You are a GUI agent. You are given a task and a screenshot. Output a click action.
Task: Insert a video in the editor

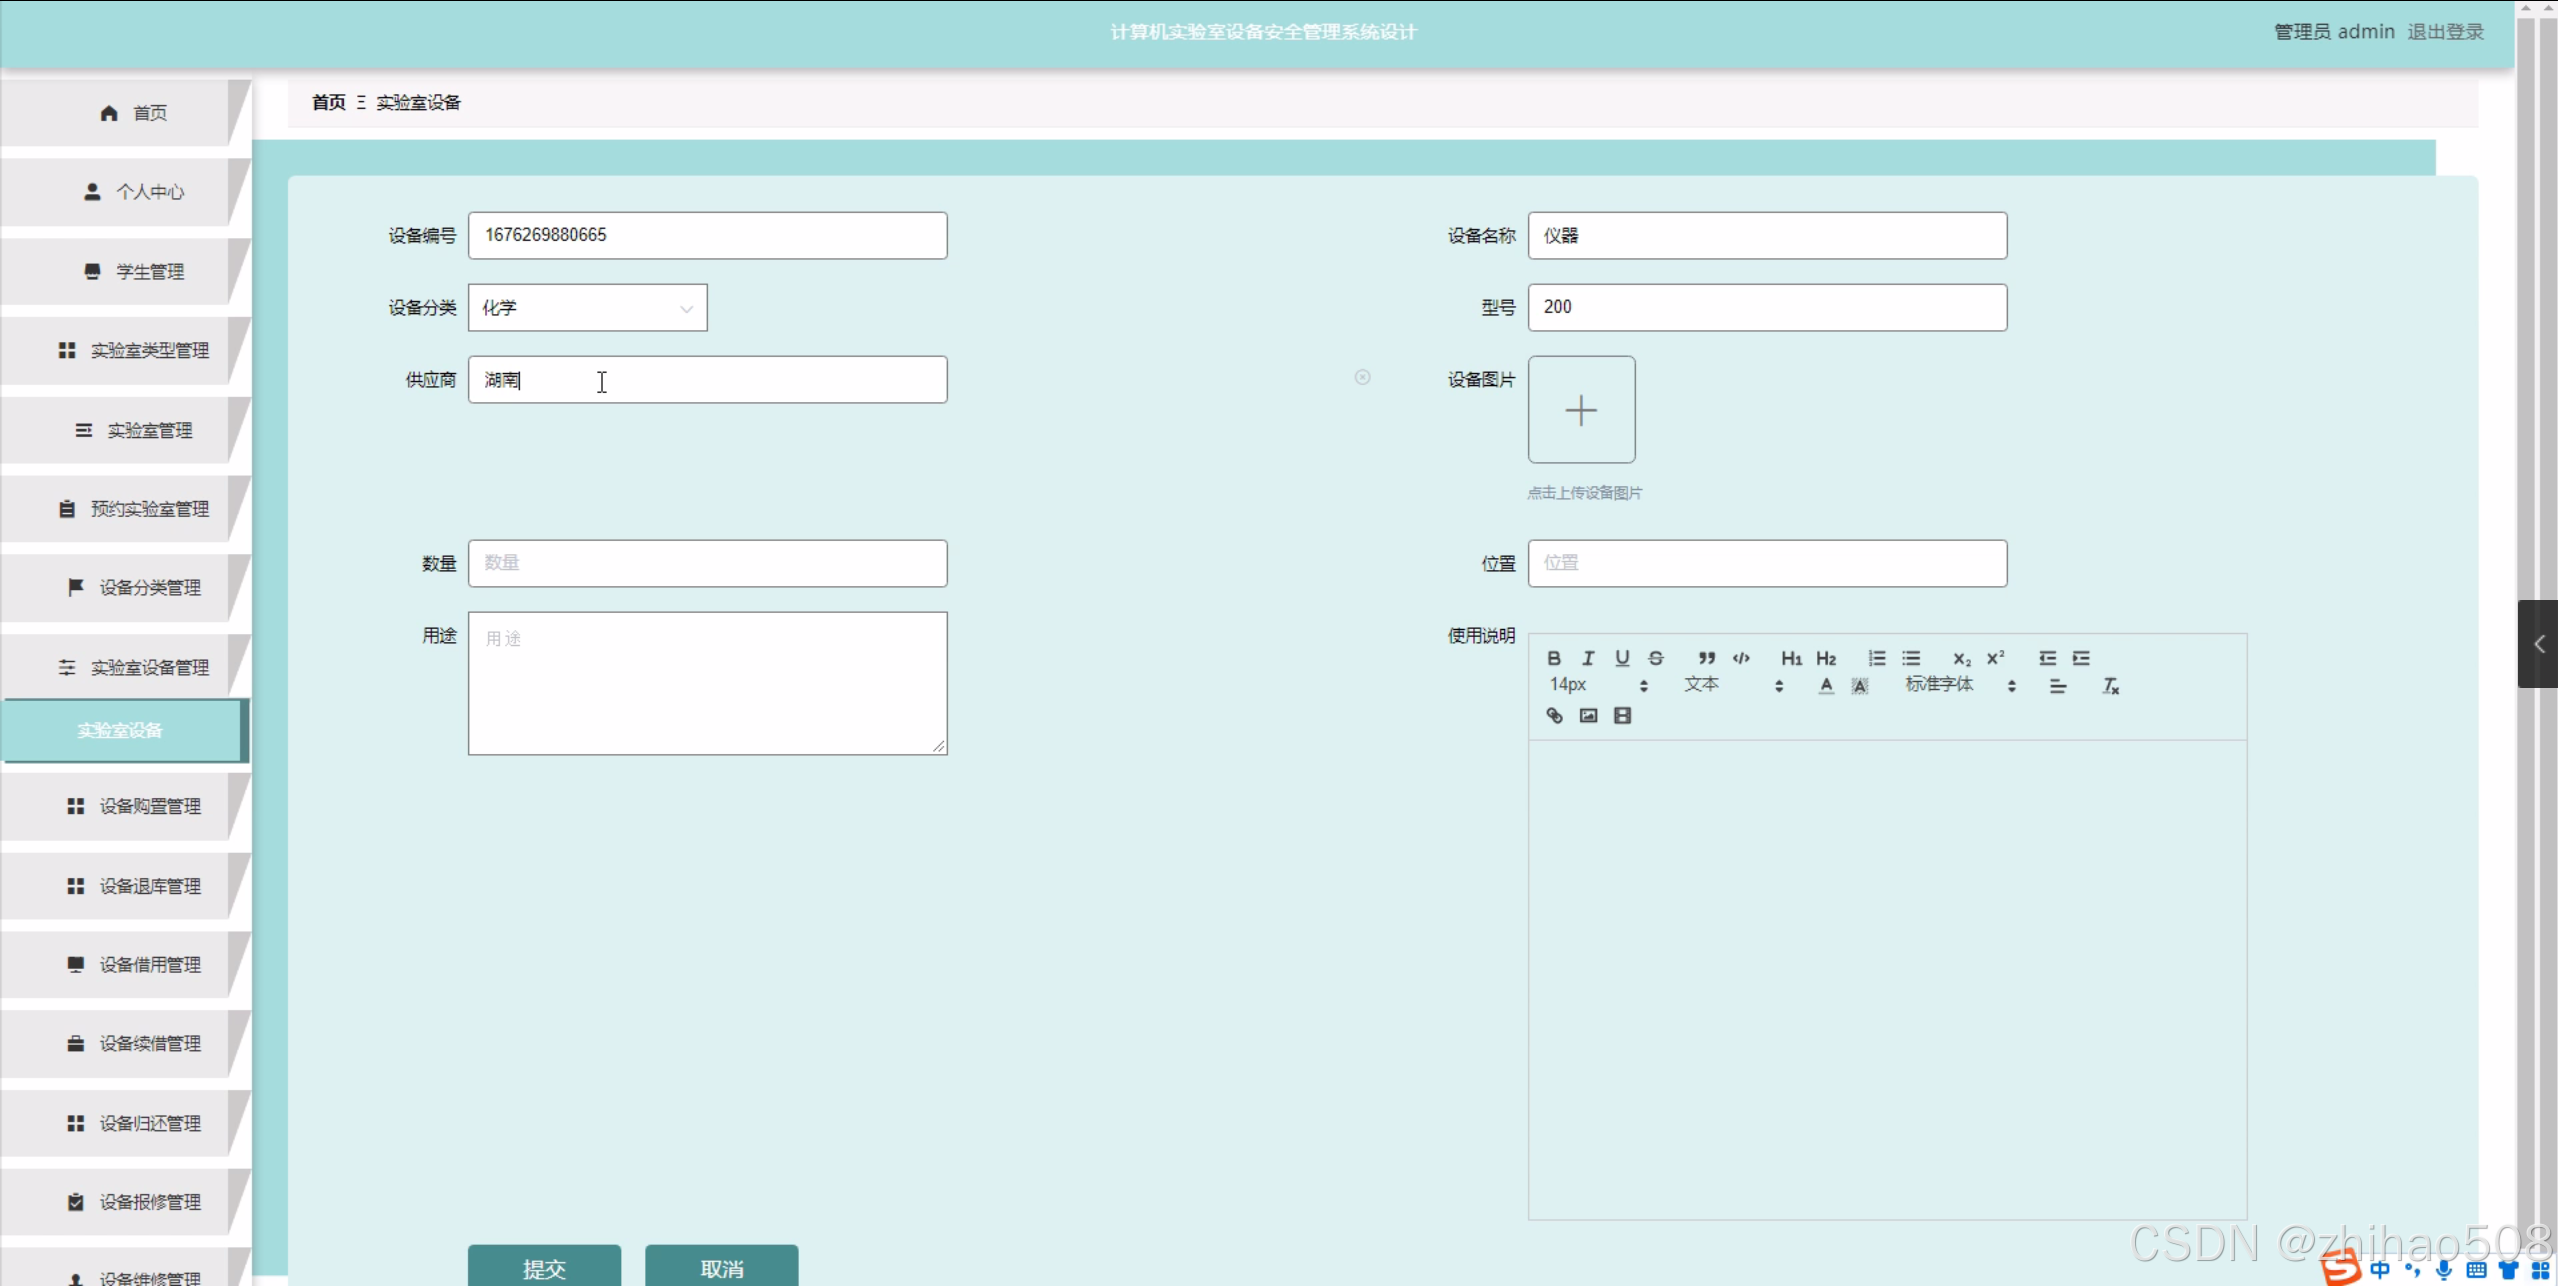pyautogui.click(x=1622, y=715)
